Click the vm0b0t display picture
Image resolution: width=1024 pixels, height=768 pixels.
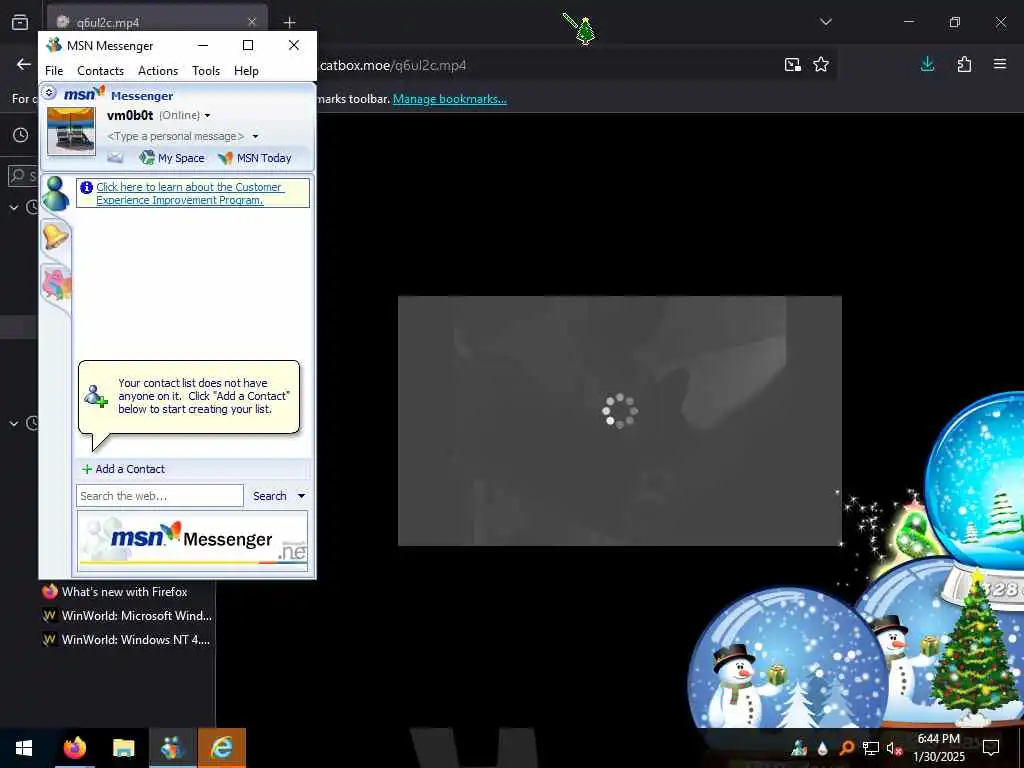click(71, 131)
